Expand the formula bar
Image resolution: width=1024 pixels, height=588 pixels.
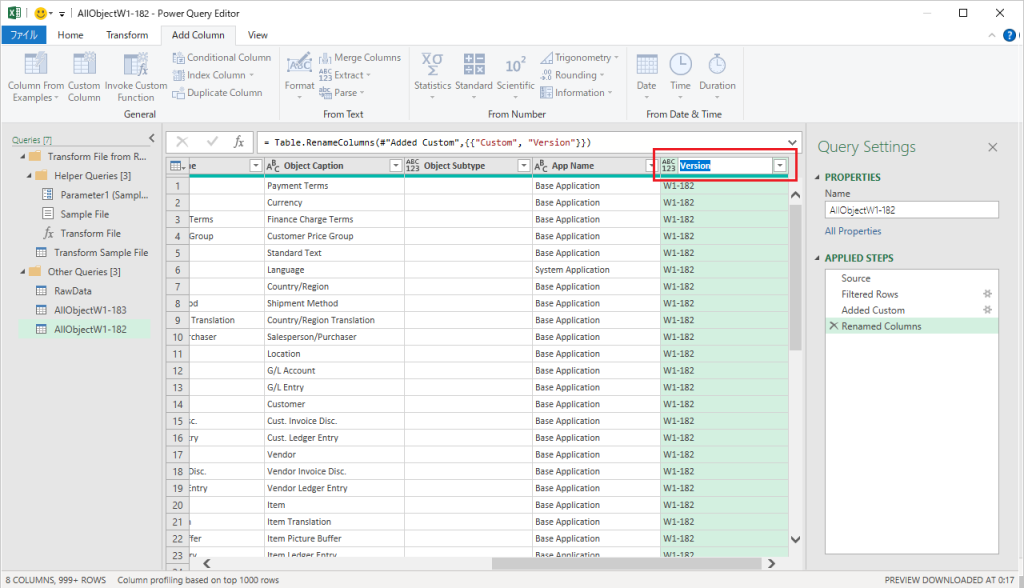tap(792, 142)
